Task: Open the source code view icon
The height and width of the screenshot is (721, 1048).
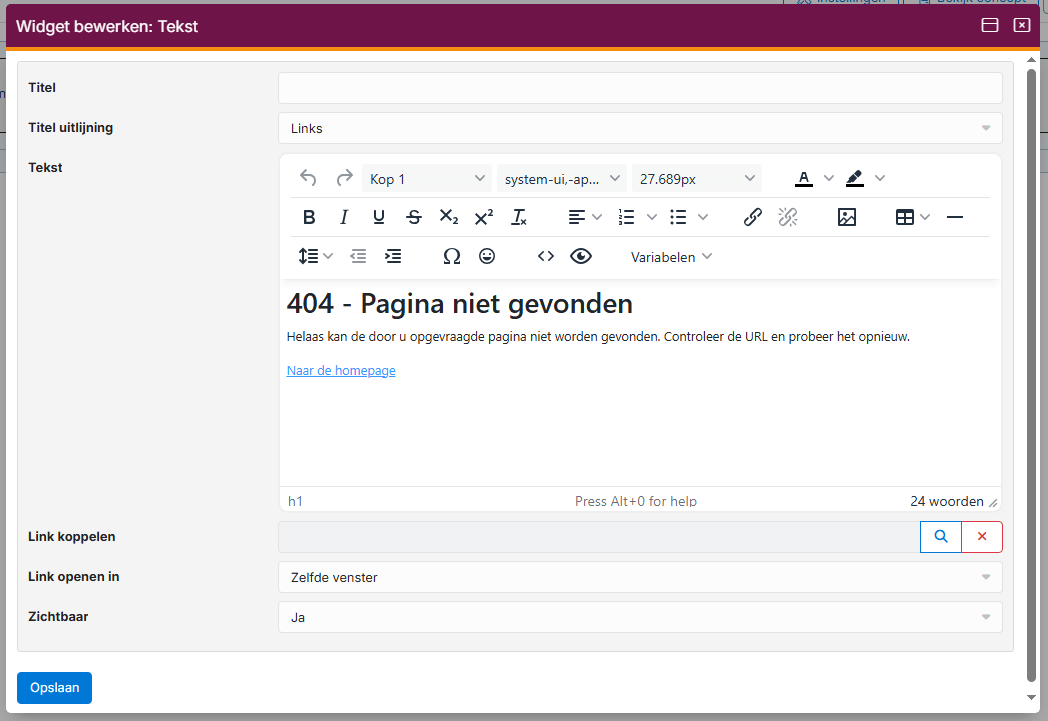Action: click(x=546, y=256)
